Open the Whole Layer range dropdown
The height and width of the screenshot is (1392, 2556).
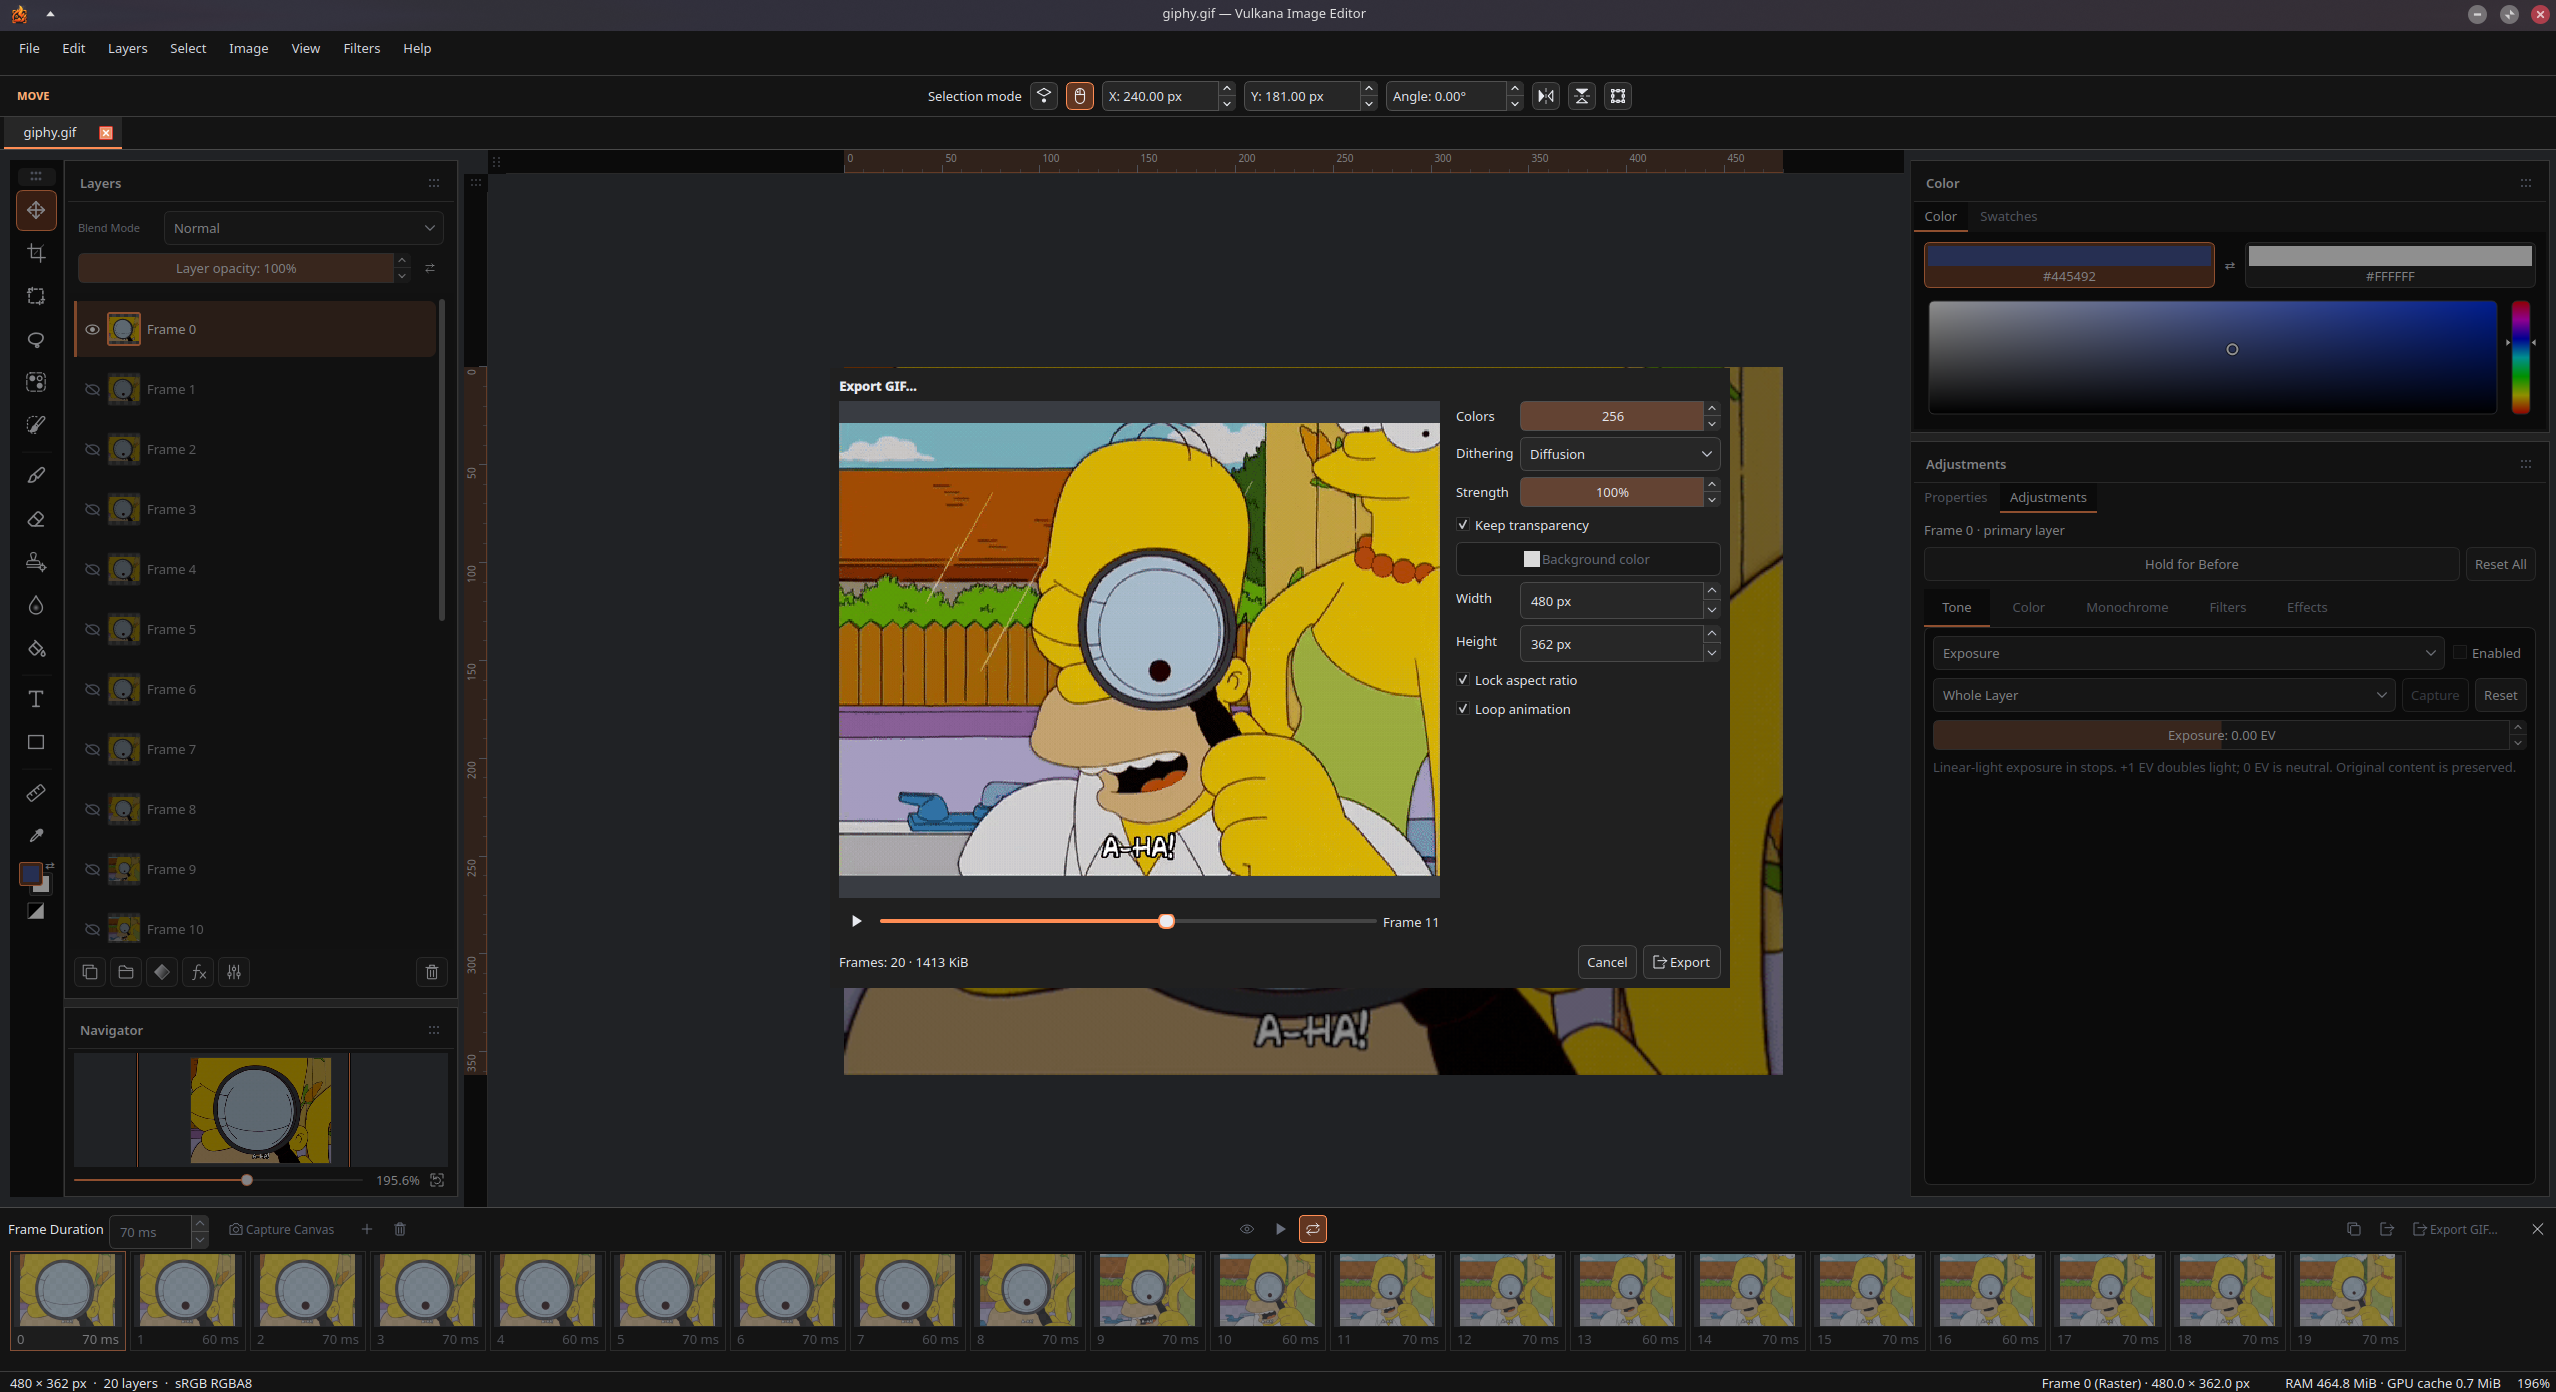pyautogui.click(x=2163, y=695)
